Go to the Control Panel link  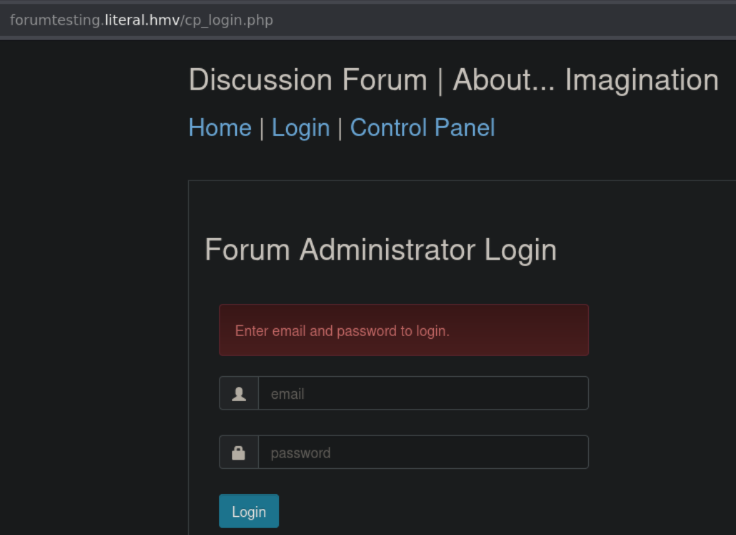pyautogui.click(x=422, y=128)
